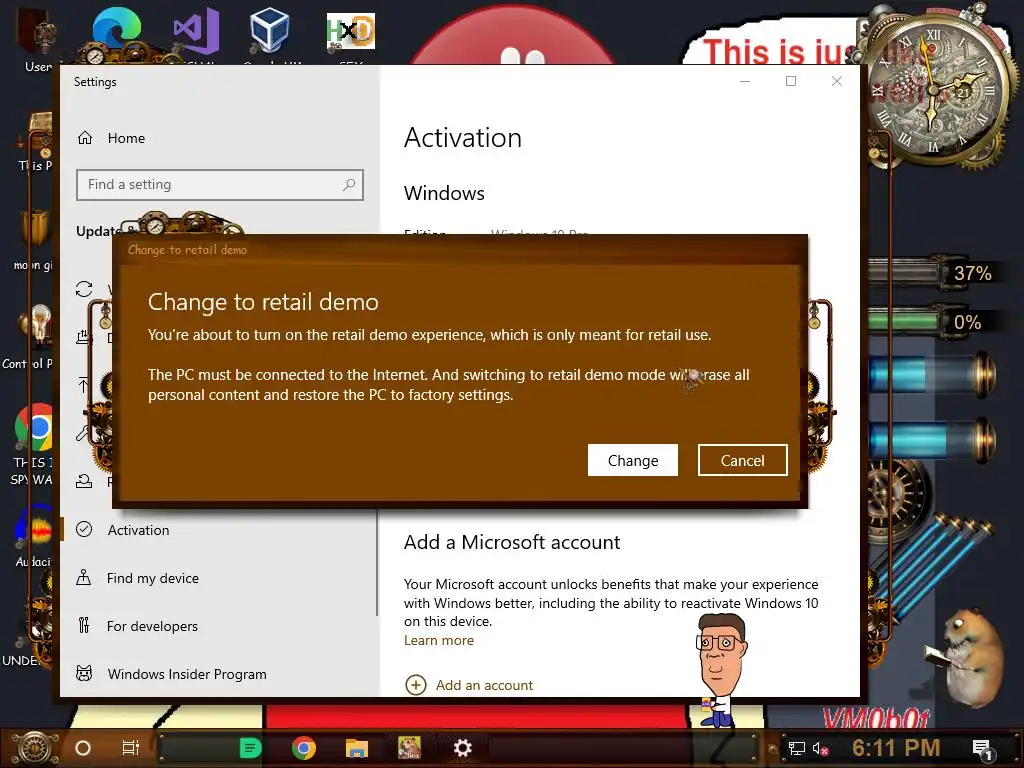1024x768 pixels.
Task: Open For developers settings page
Action: pyautogui.click(x=152, y=626)
